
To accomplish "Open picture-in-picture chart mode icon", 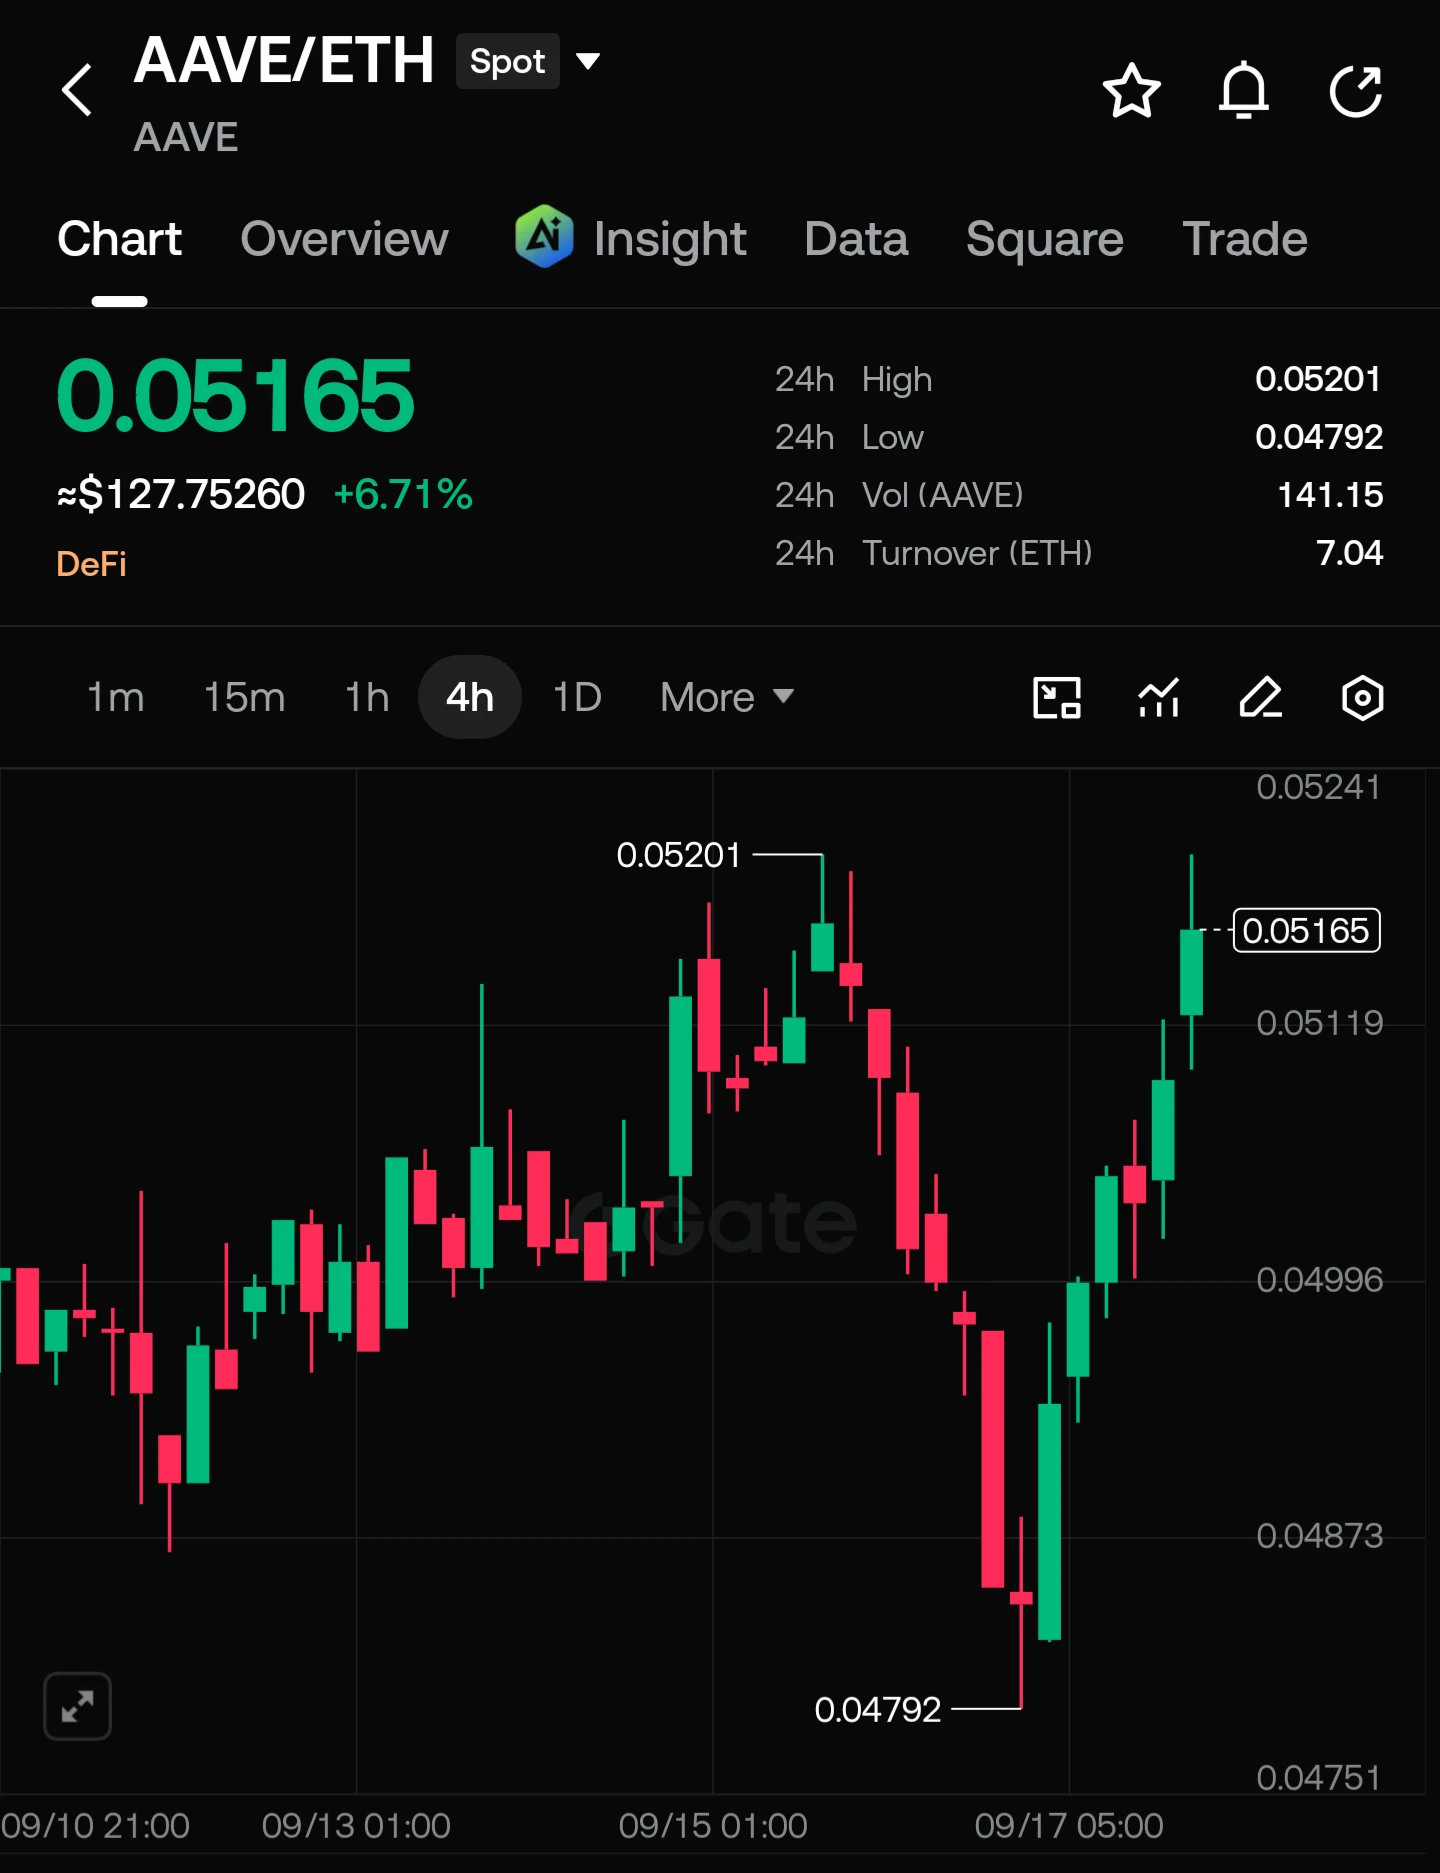I will tap(1057, 697).
